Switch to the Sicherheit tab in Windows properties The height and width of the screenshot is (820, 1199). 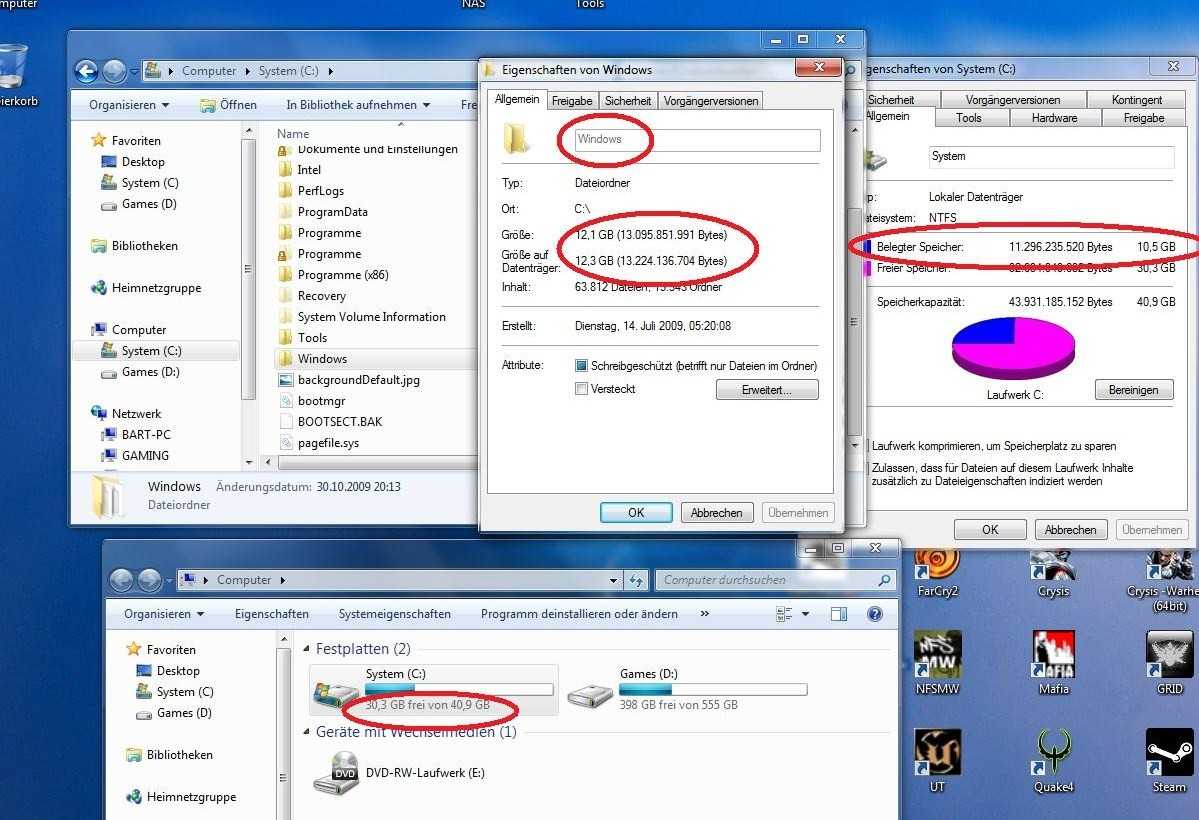[x=628, y=101]
